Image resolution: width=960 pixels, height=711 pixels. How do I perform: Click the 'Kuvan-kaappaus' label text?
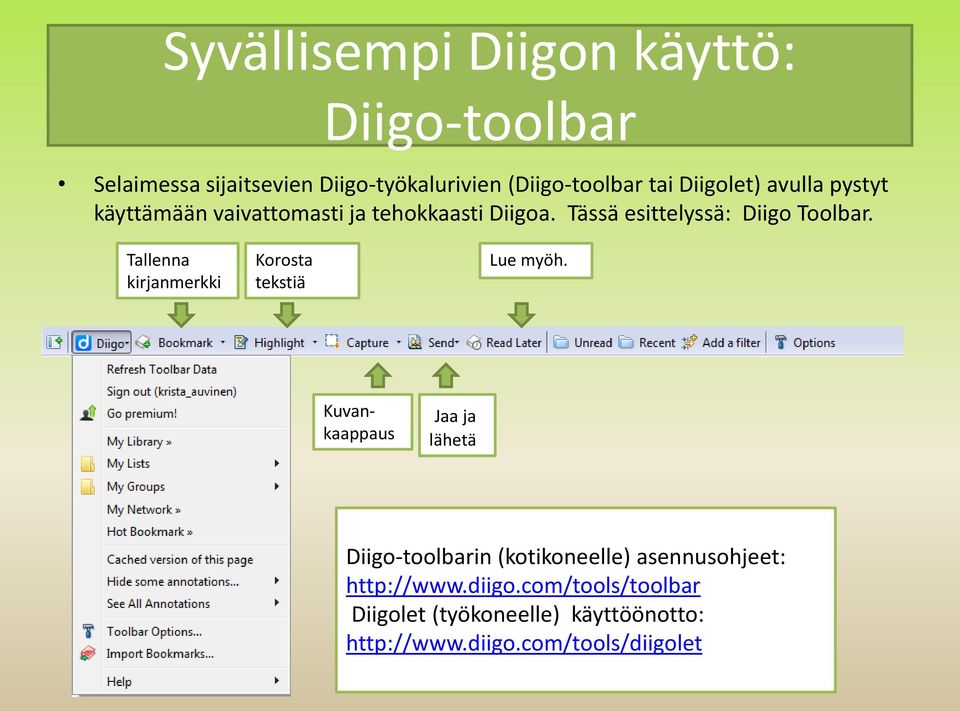(x=359, y=423)
